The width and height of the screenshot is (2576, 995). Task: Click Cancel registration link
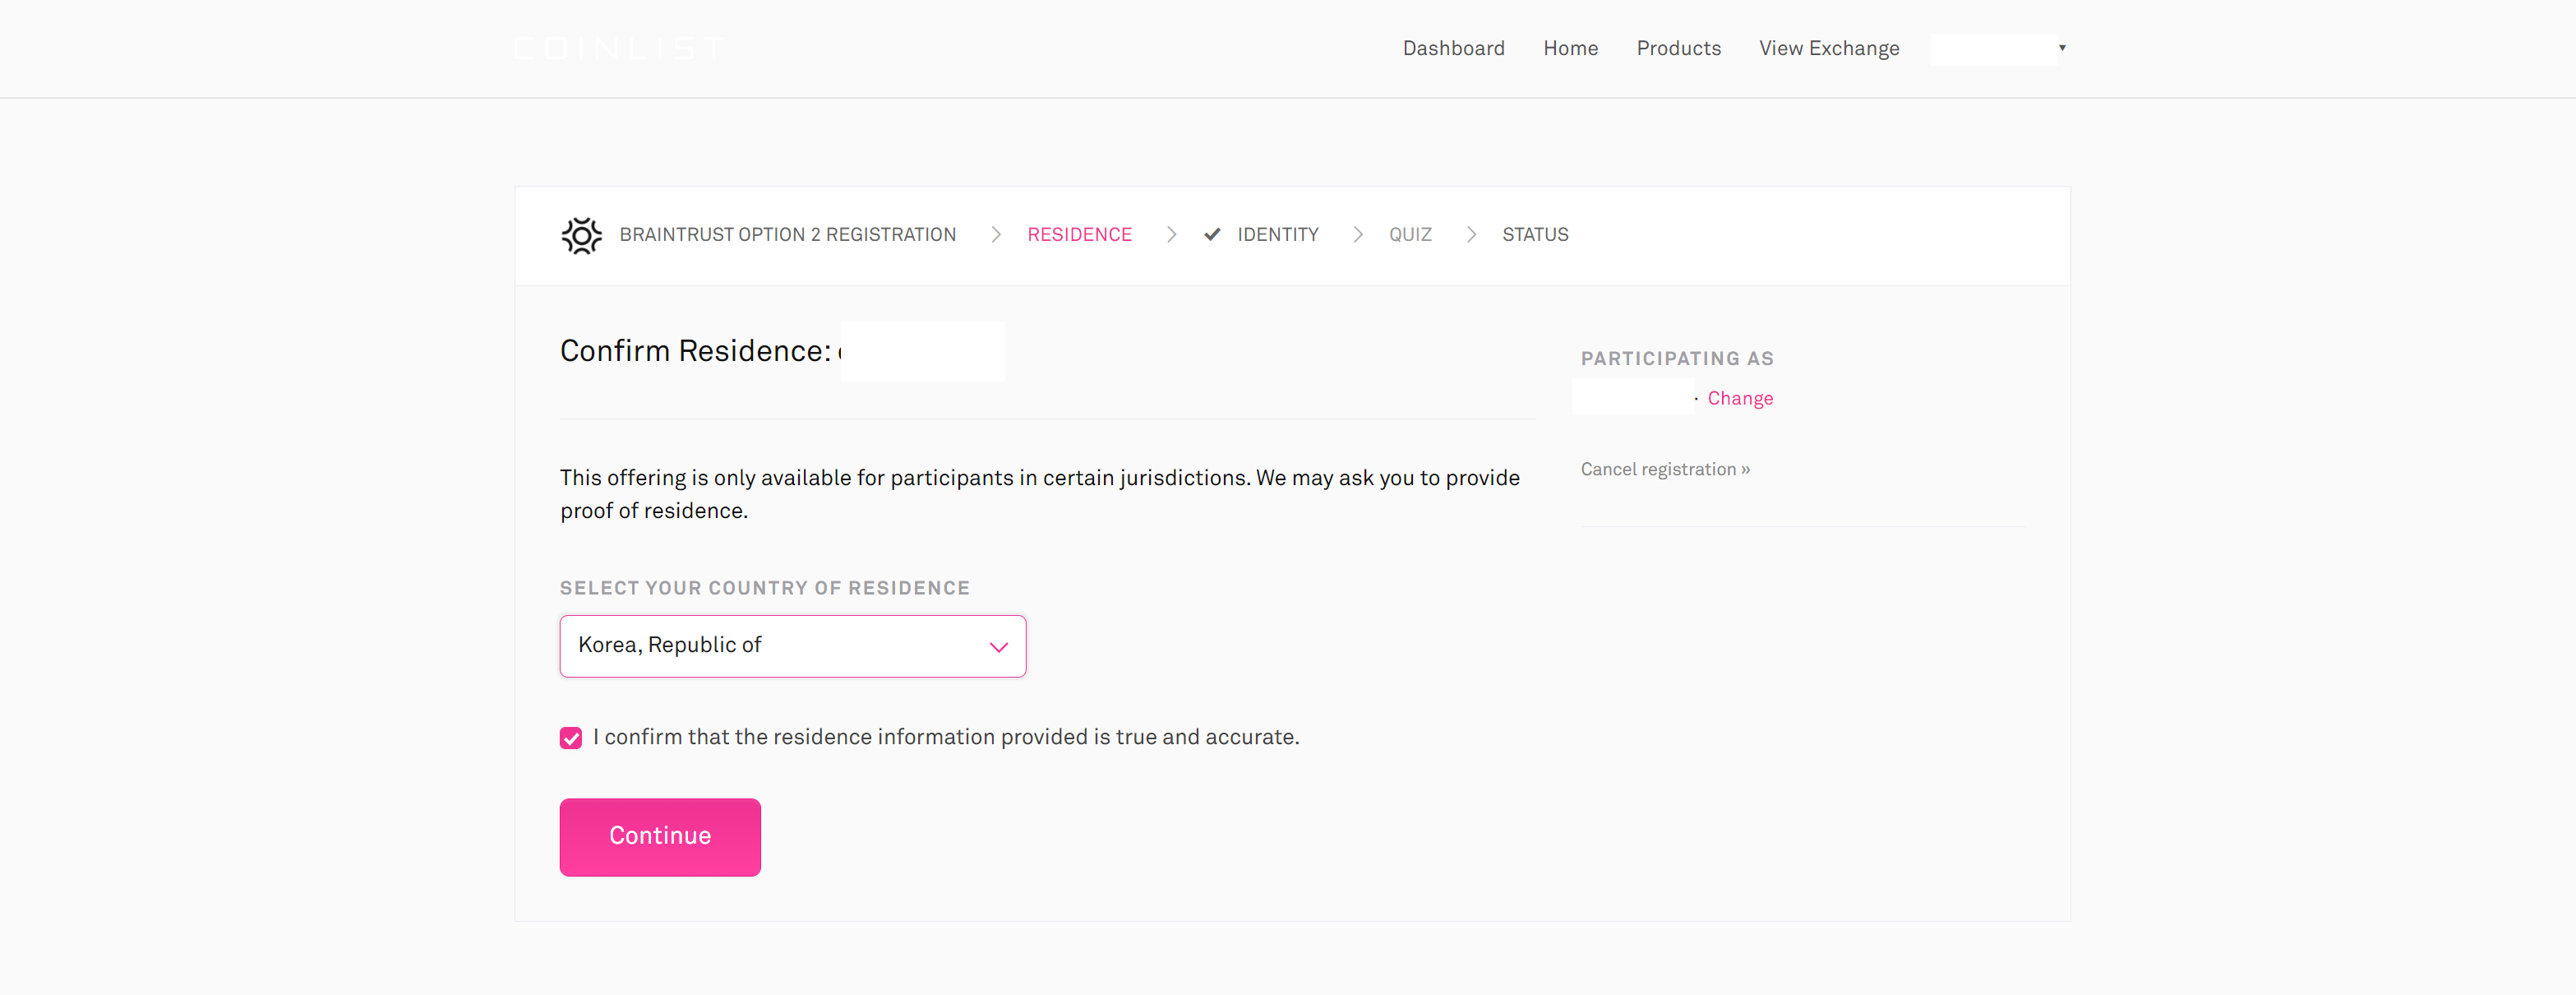coord(1665,469)
